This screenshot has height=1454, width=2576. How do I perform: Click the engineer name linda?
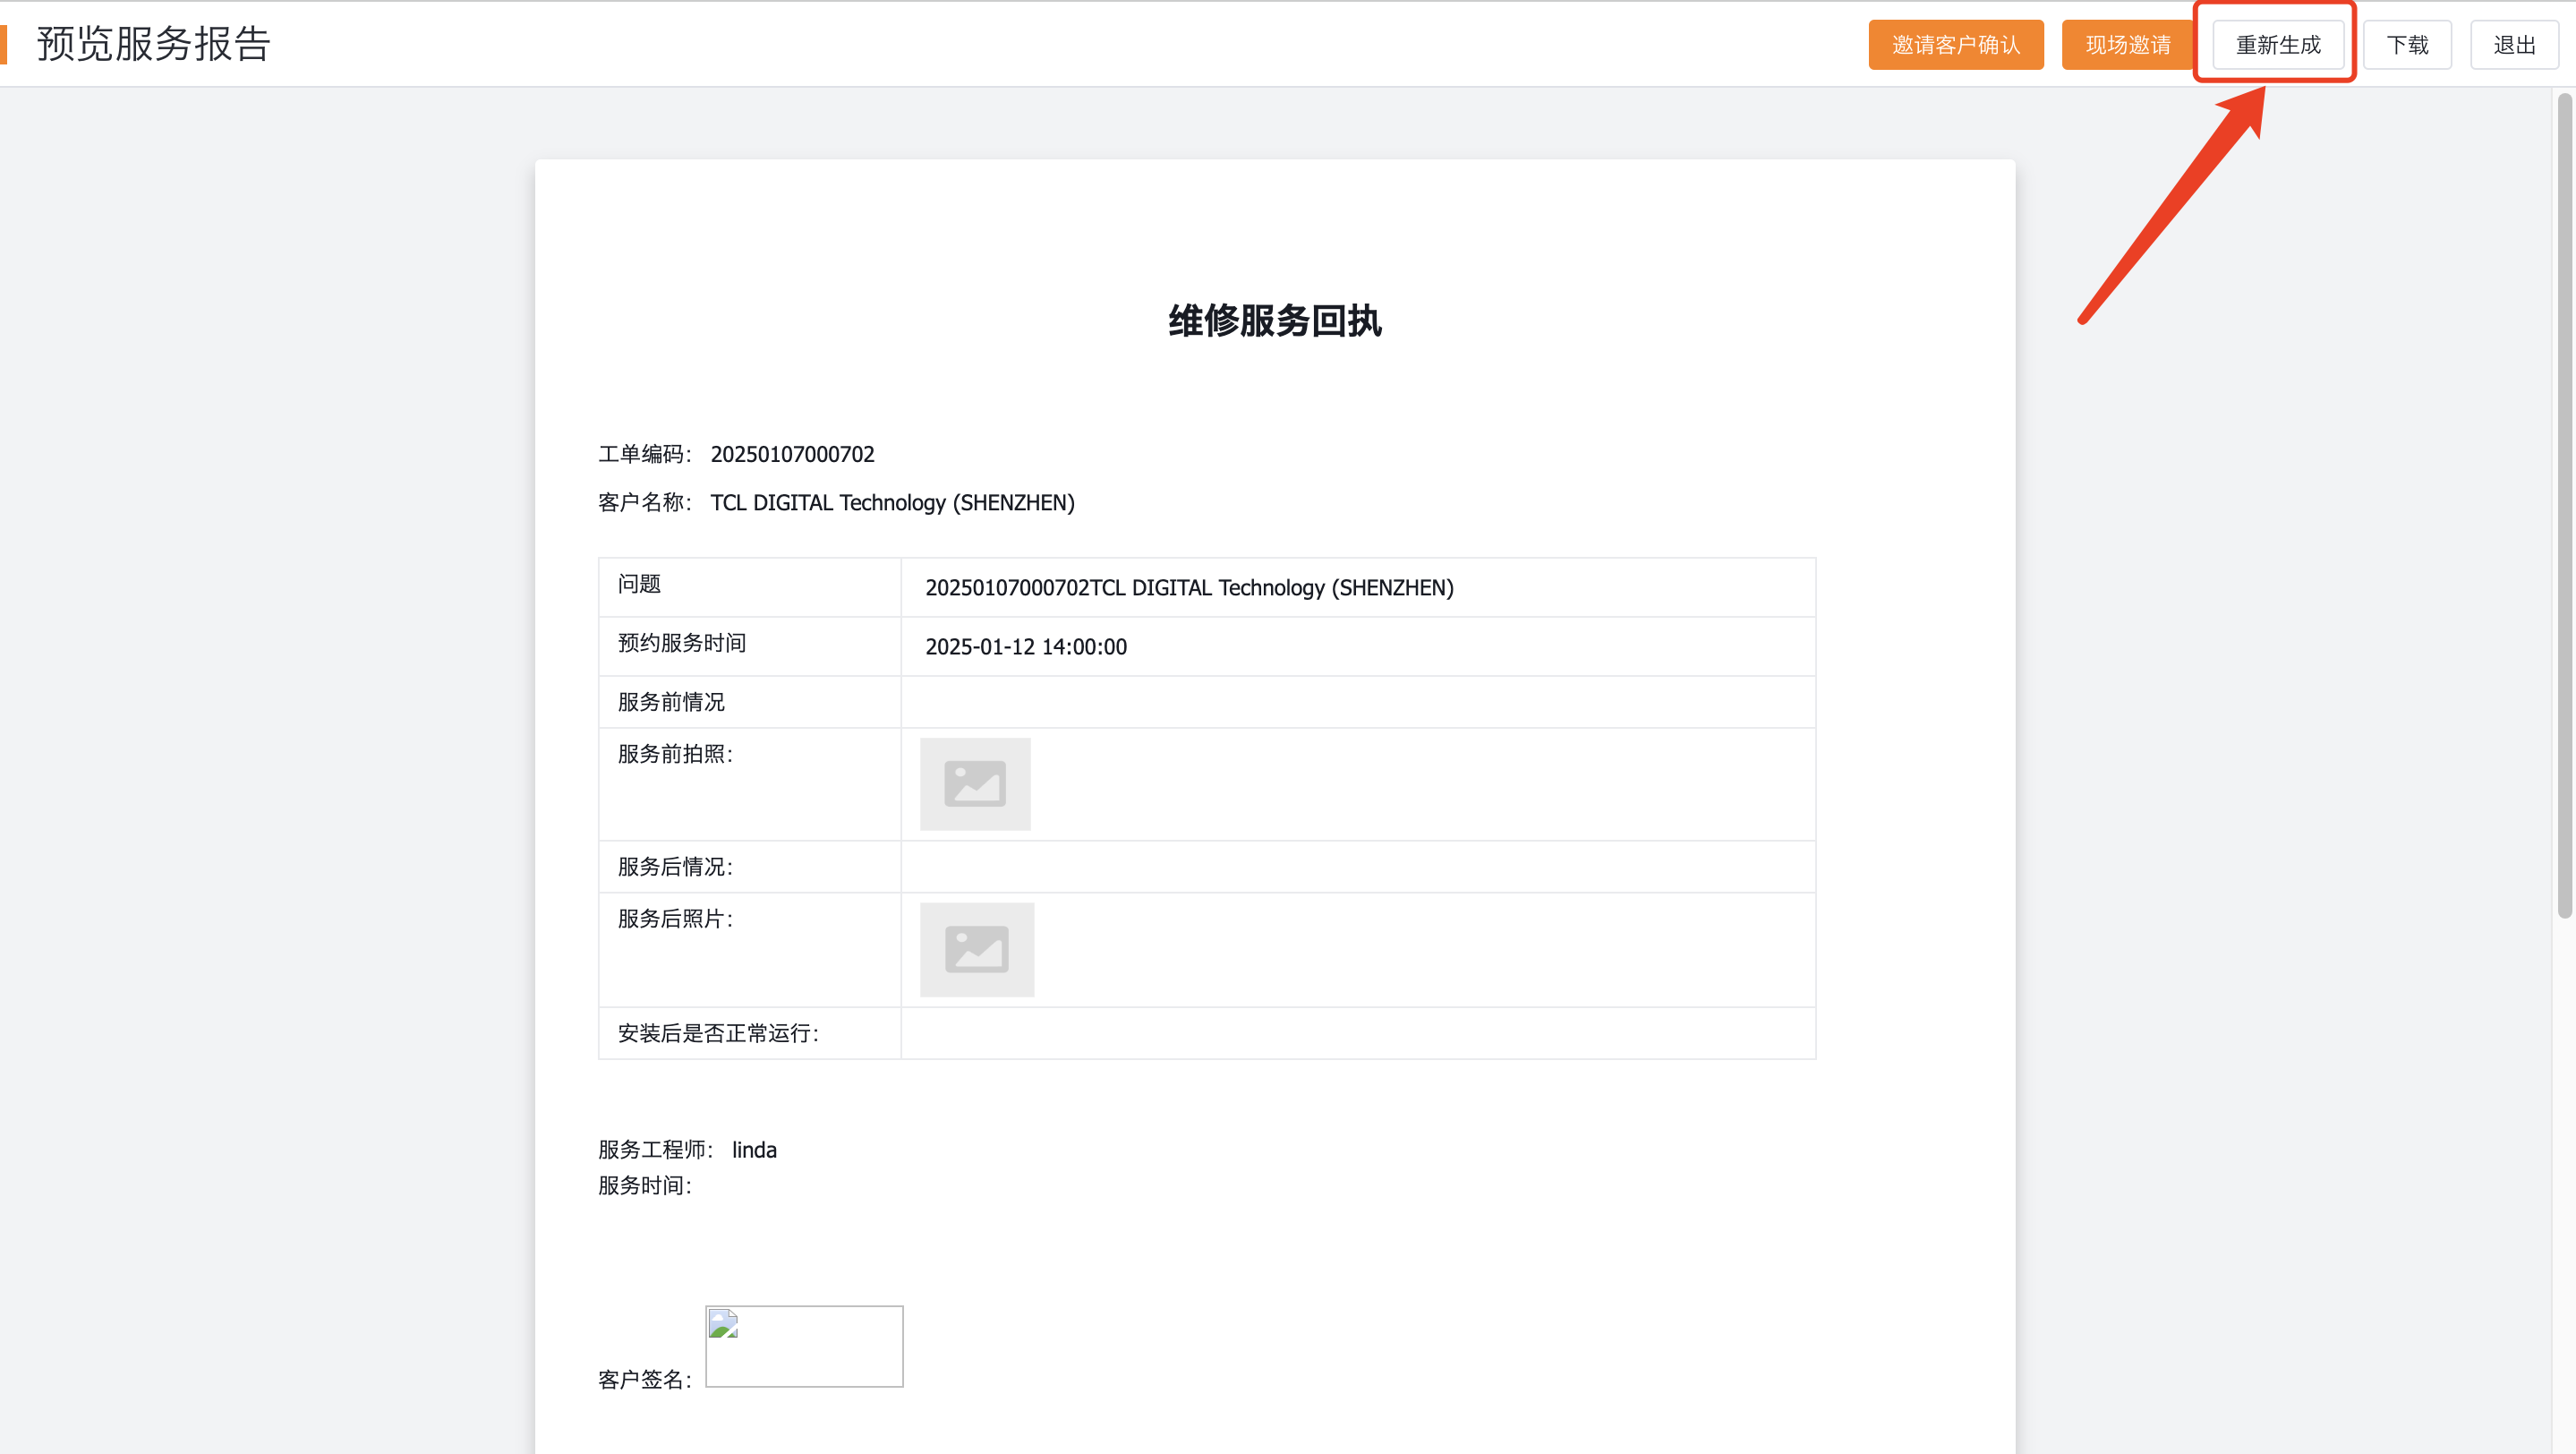click(x=754, y=1150)
